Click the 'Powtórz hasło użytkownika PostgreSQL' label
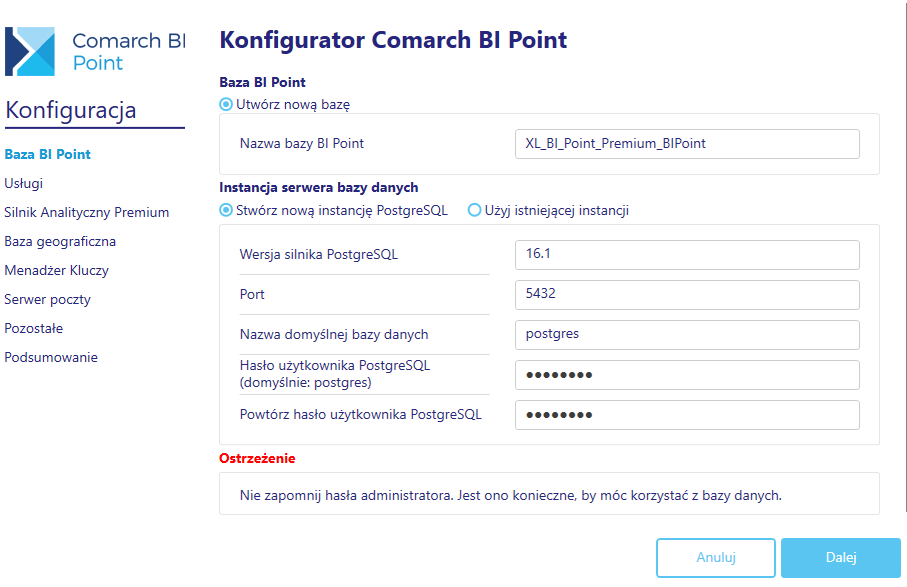The image size is (907, 587). [x=360, y=415]
